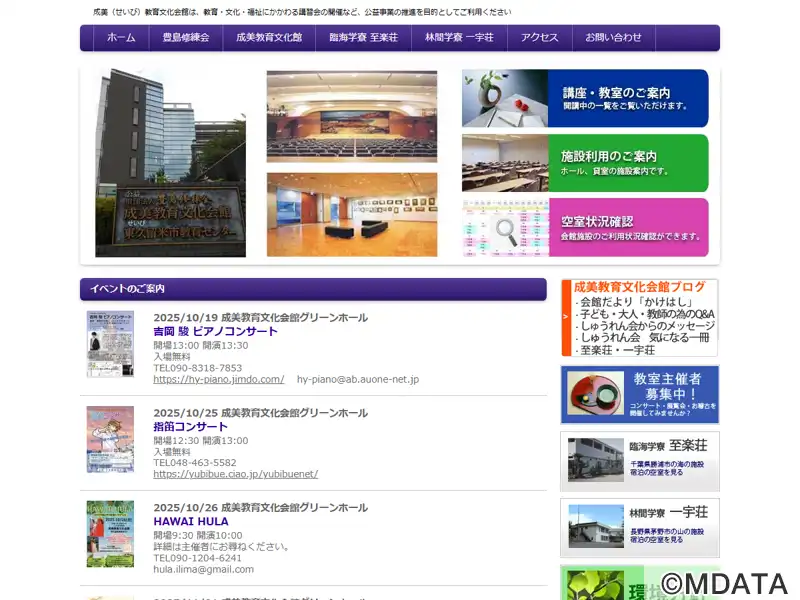Click the 吉岡 駿 ピアノコンサート title link
Screen dimensions: 800x600
pos(215,332)
